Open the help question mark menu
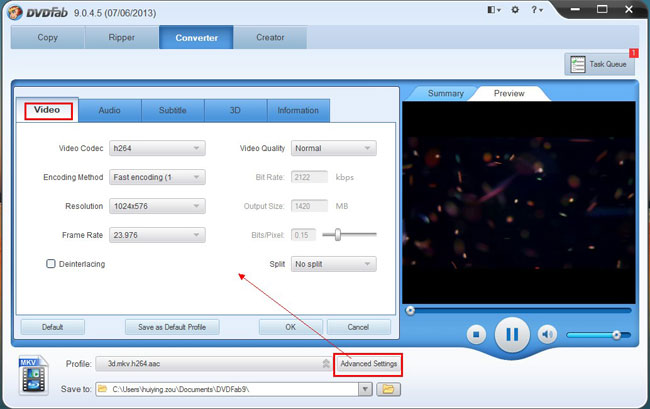650x409 pixels. tap(536, 10)
